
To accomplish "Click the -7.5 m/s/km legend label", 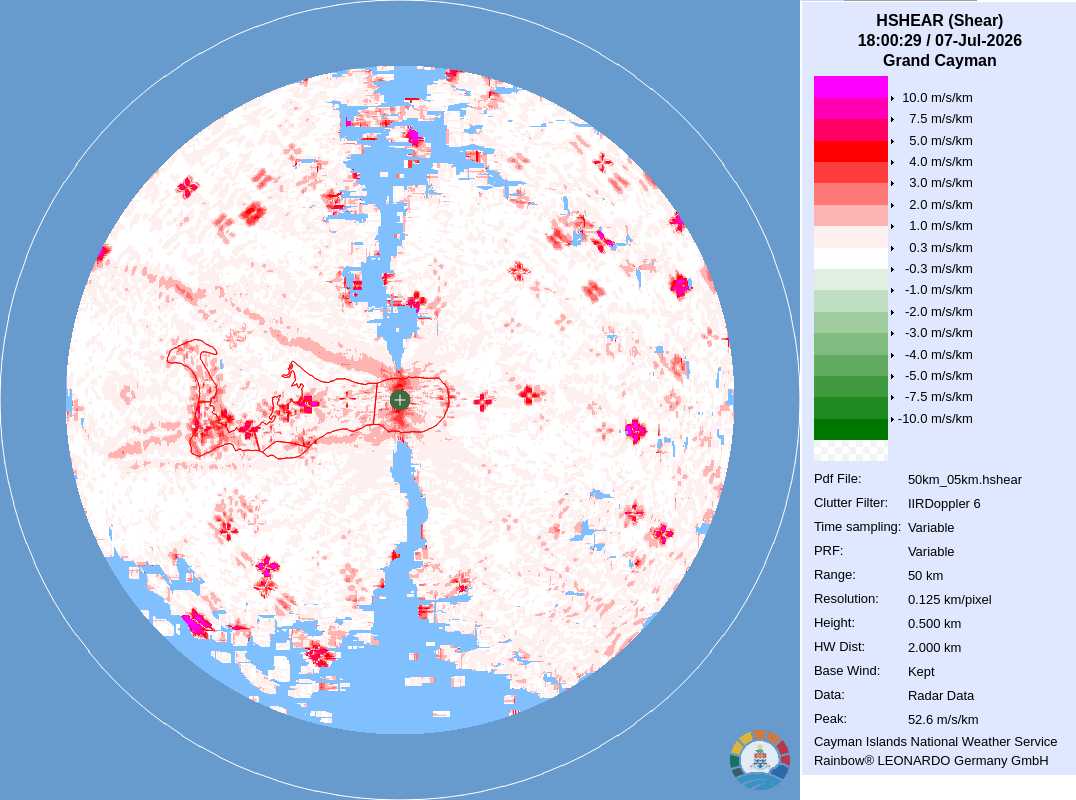I will point(939,397).
